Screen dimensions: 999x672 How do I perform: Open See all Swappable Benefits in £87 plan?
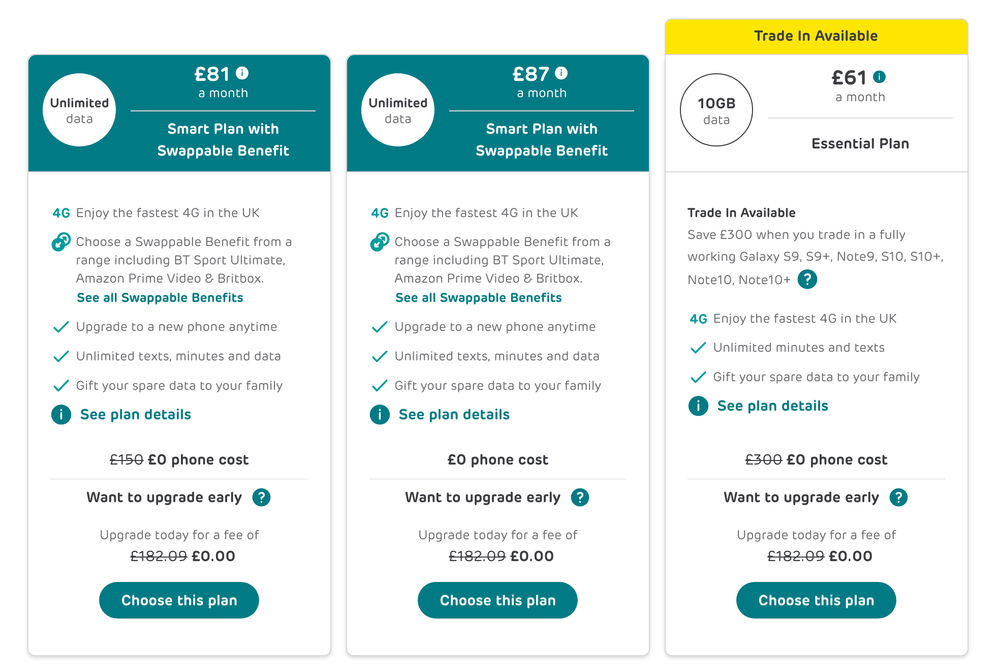click(x=478, y=298)
